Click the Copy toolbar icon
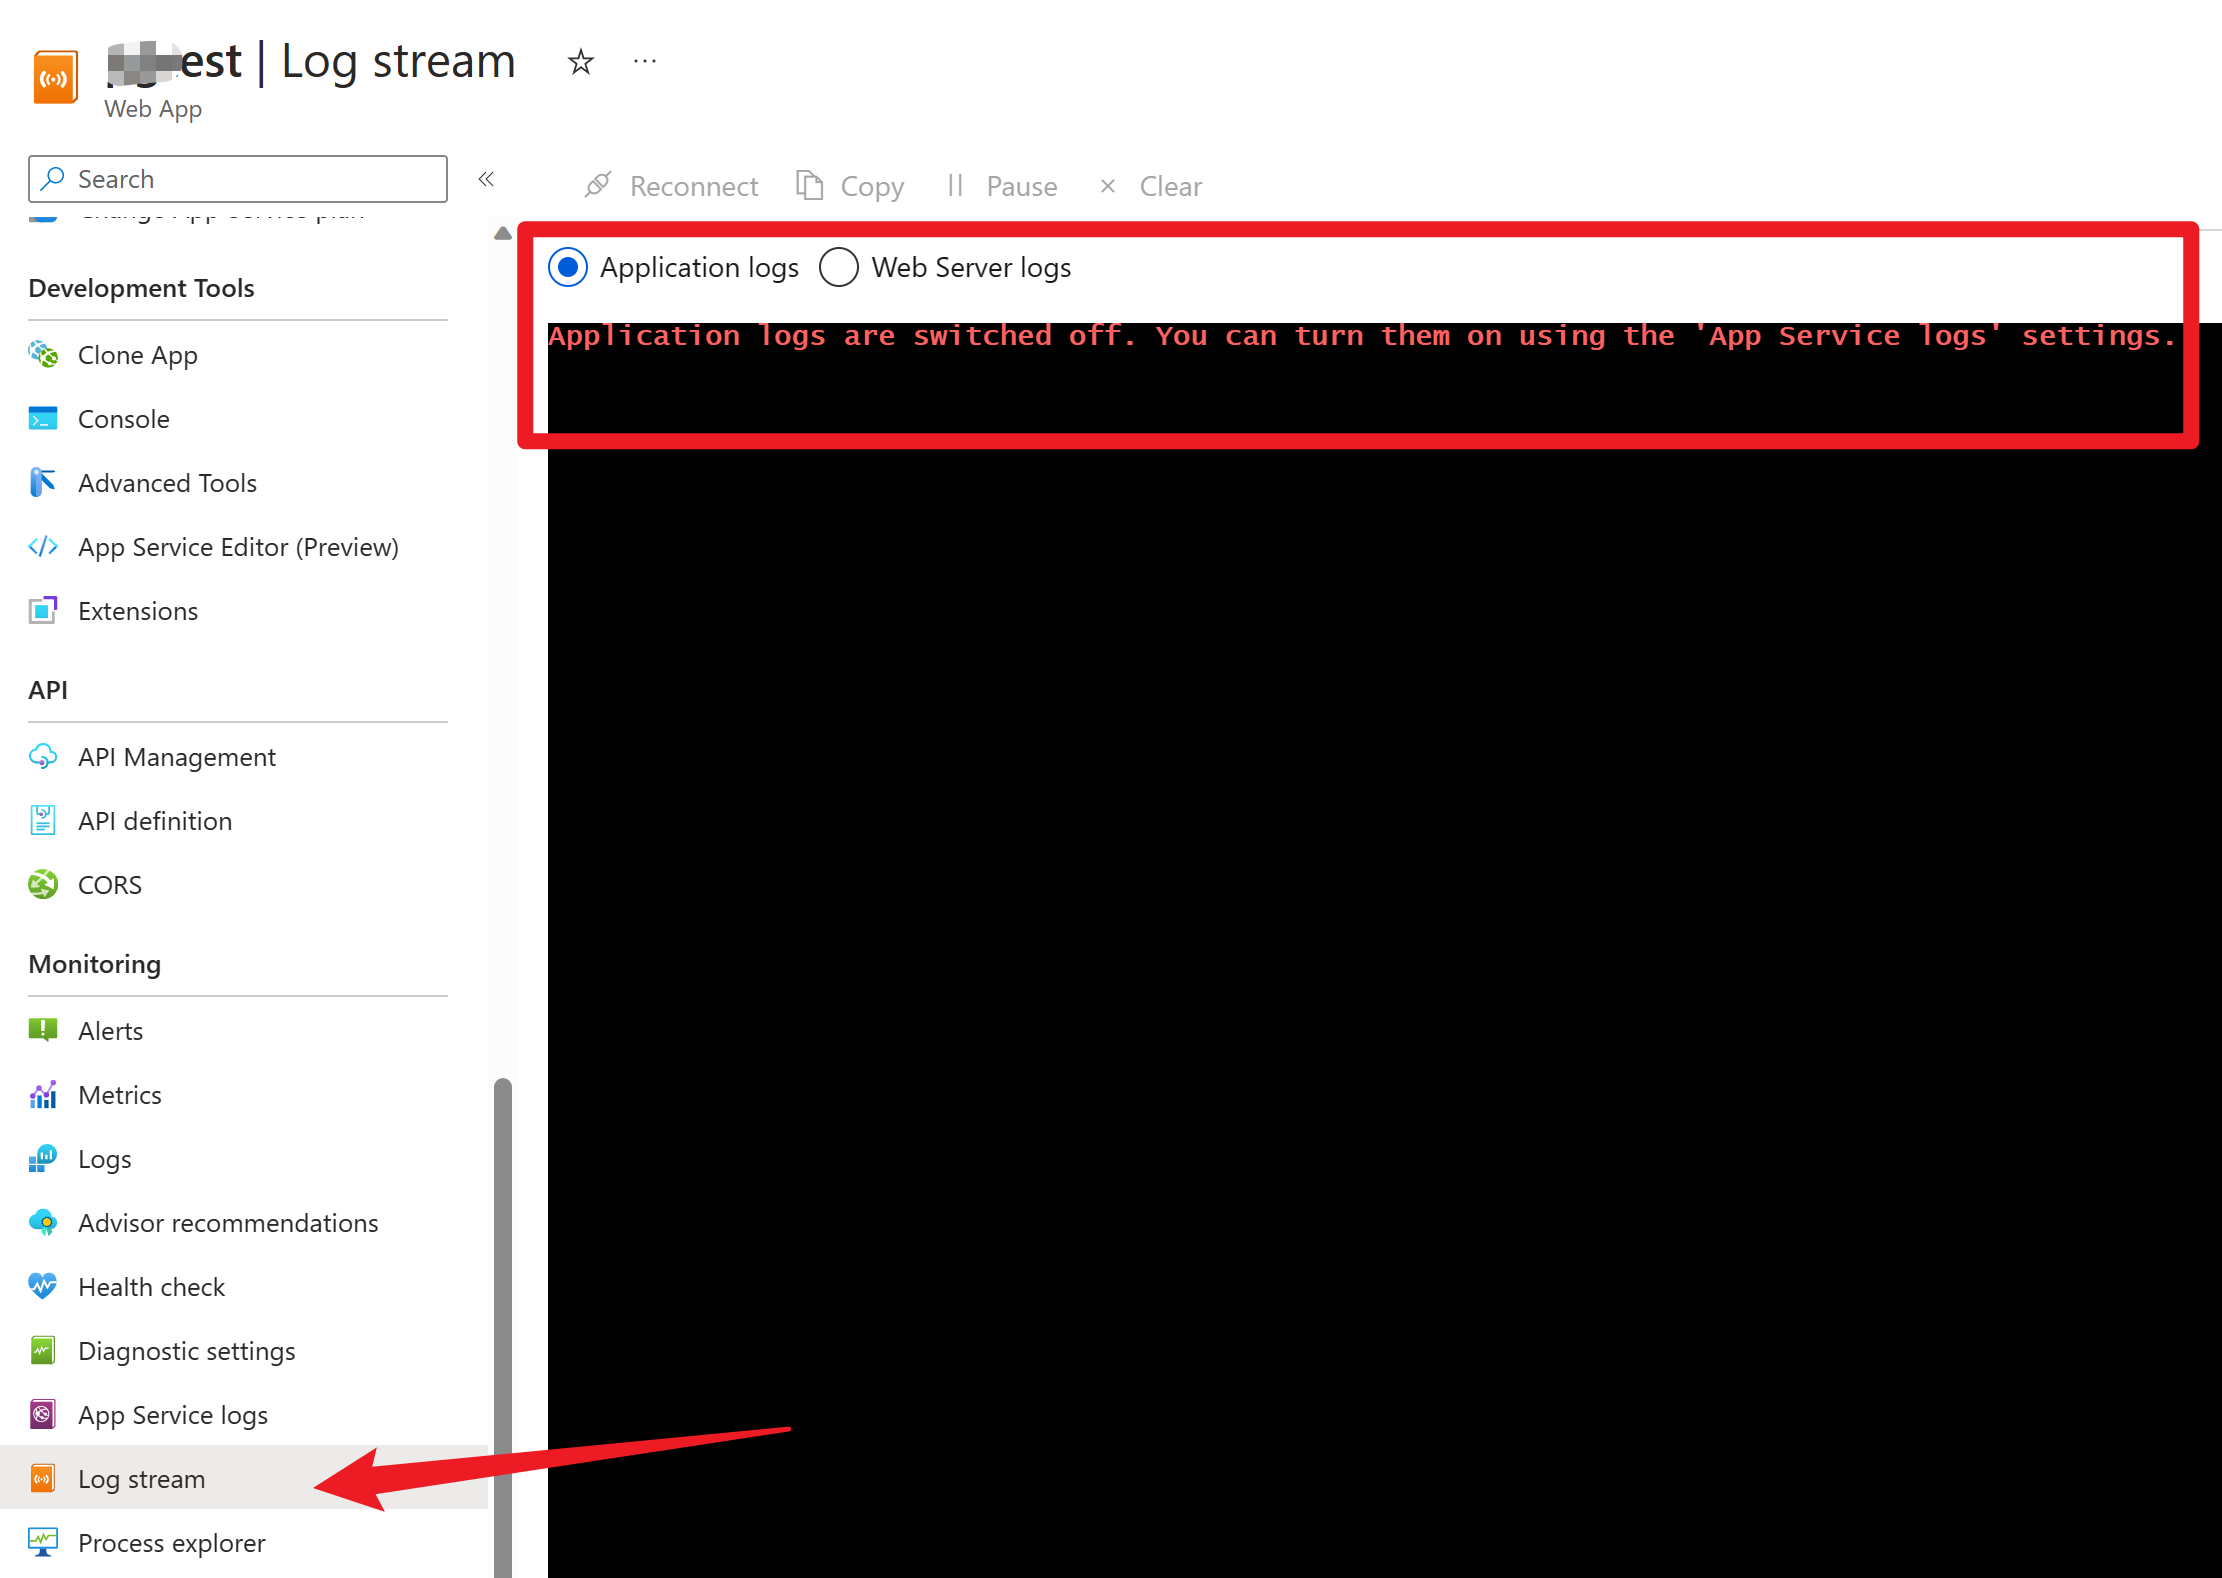This screenshot has height=1578, width=2222. [809, 185]
